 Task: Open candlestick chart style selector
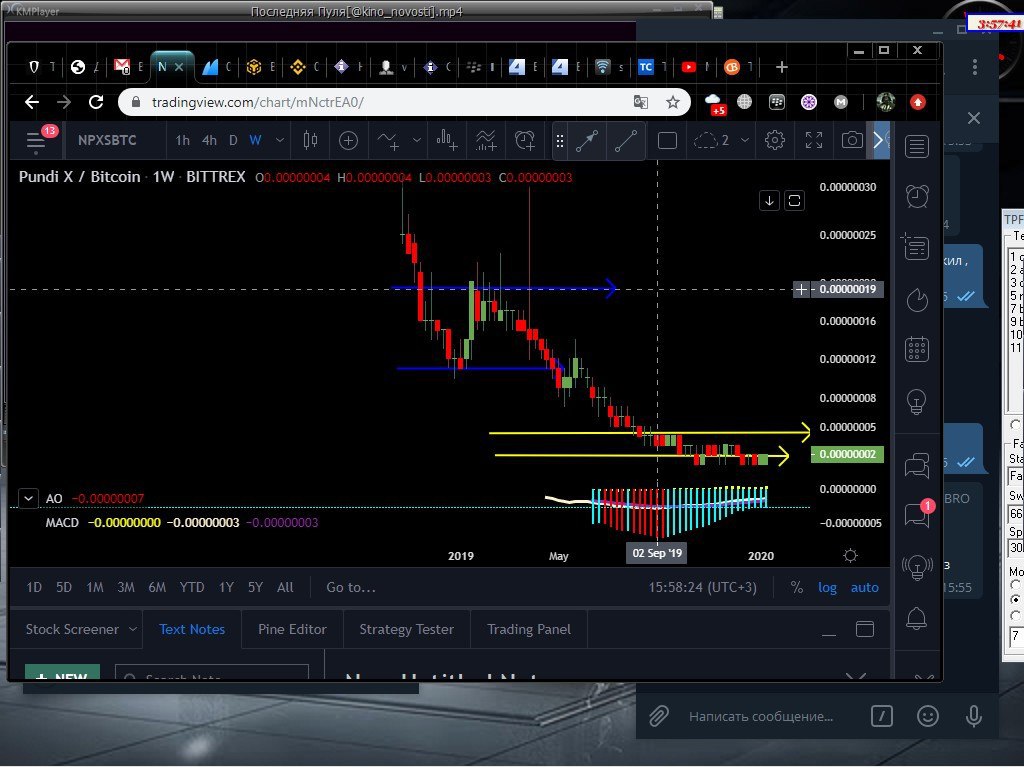point(311,140)
